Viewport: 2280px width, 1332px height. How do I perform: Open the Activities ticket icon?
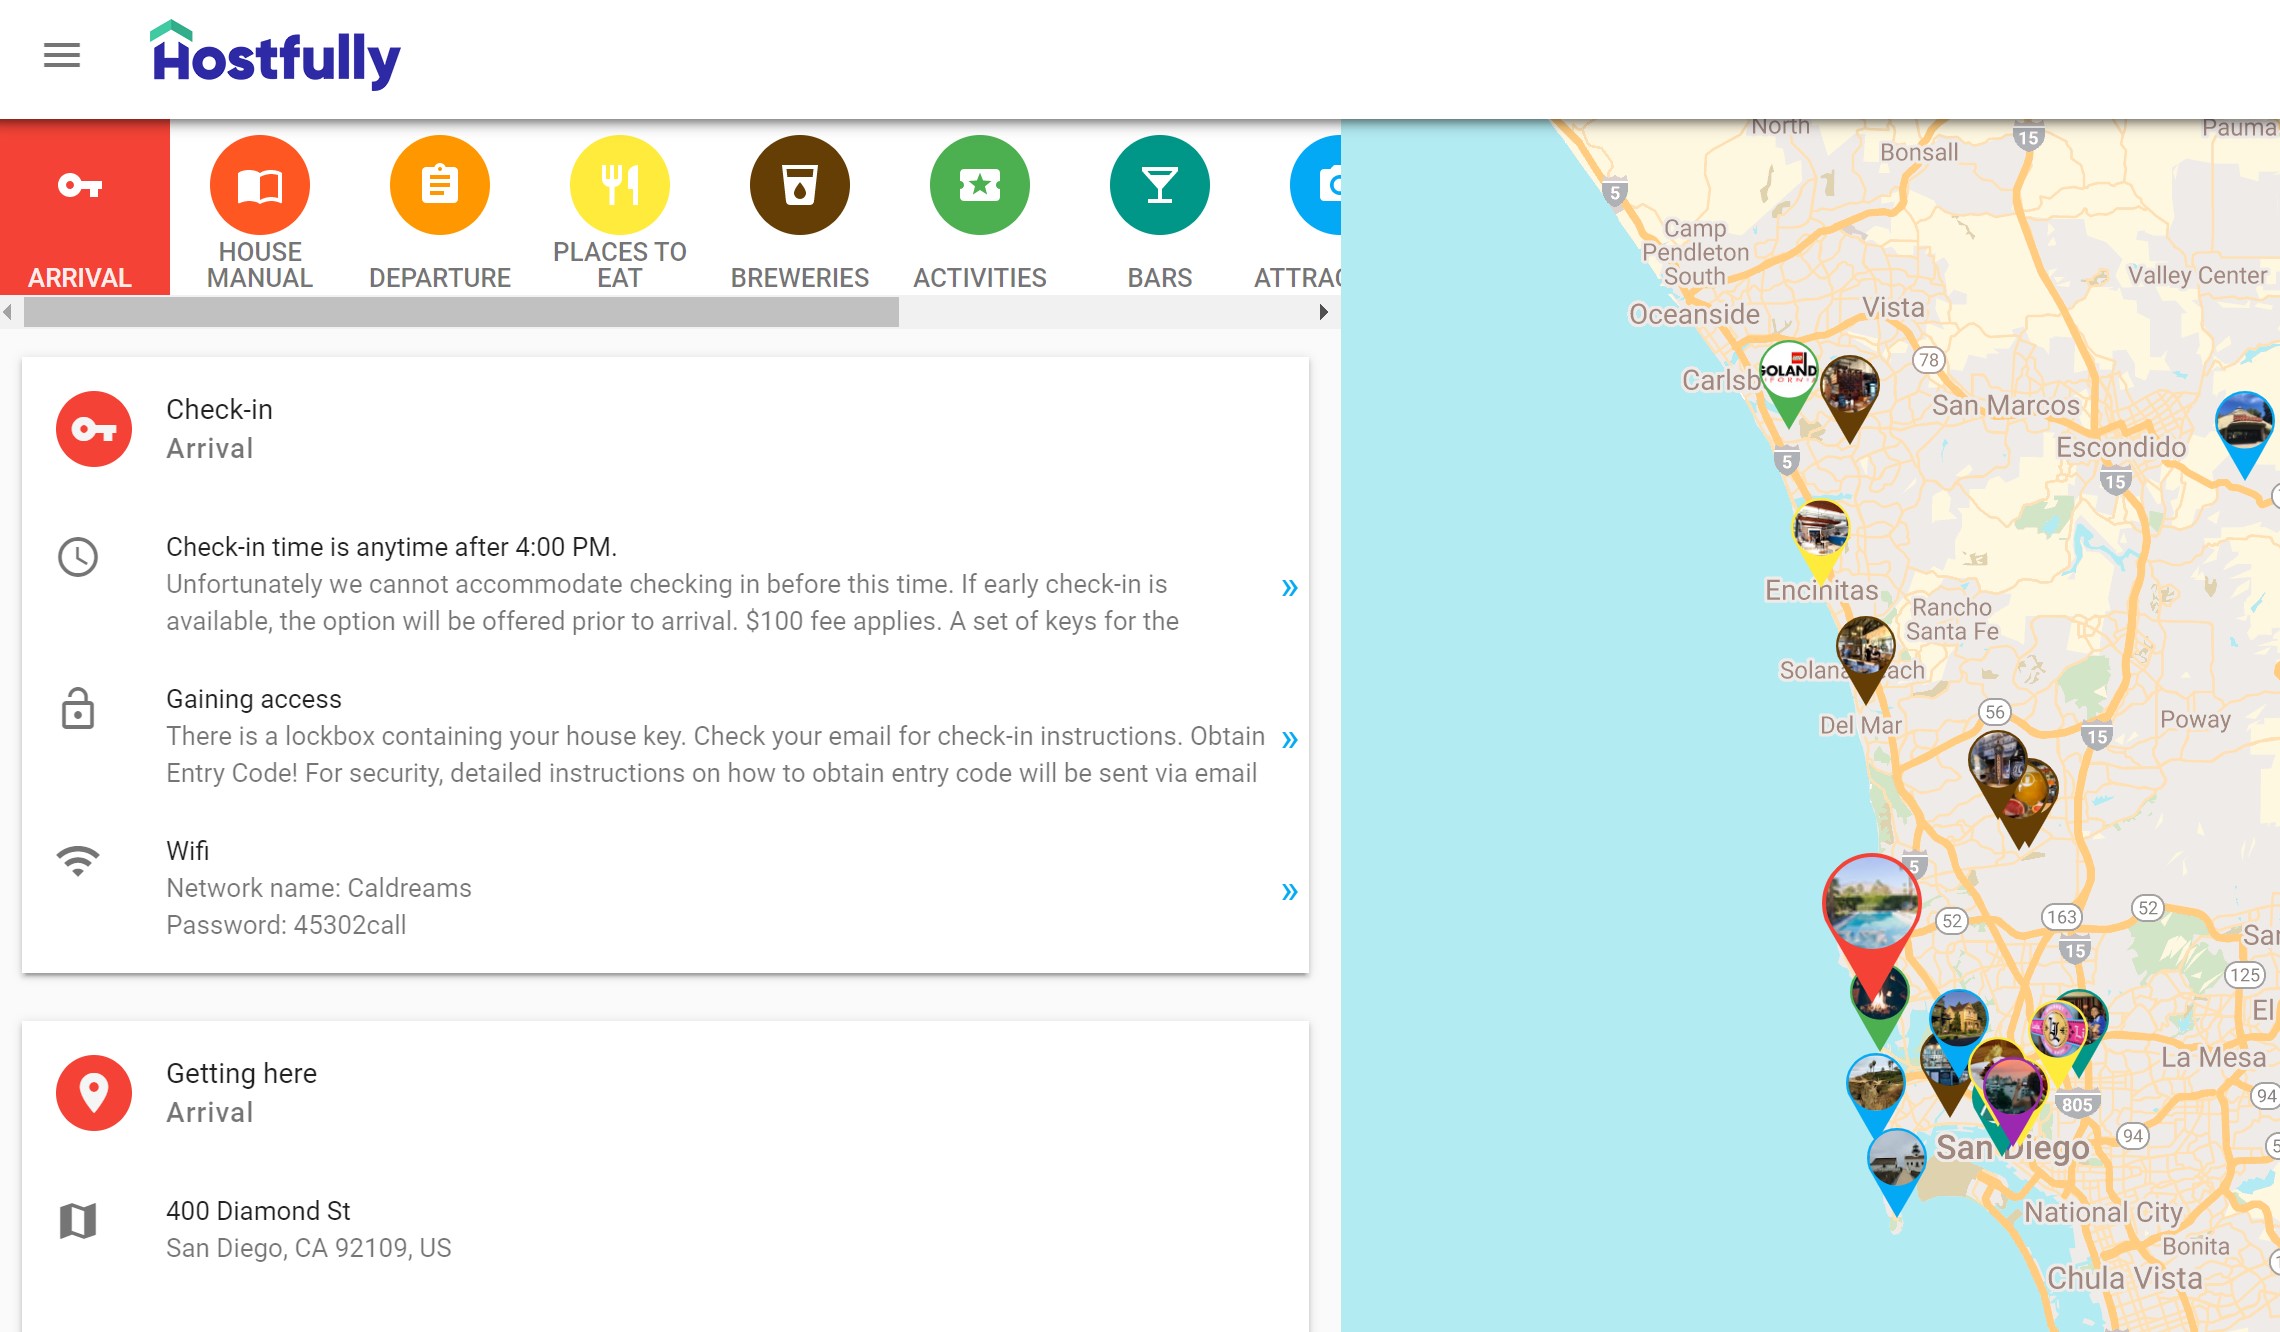click(x=980, y=186)
